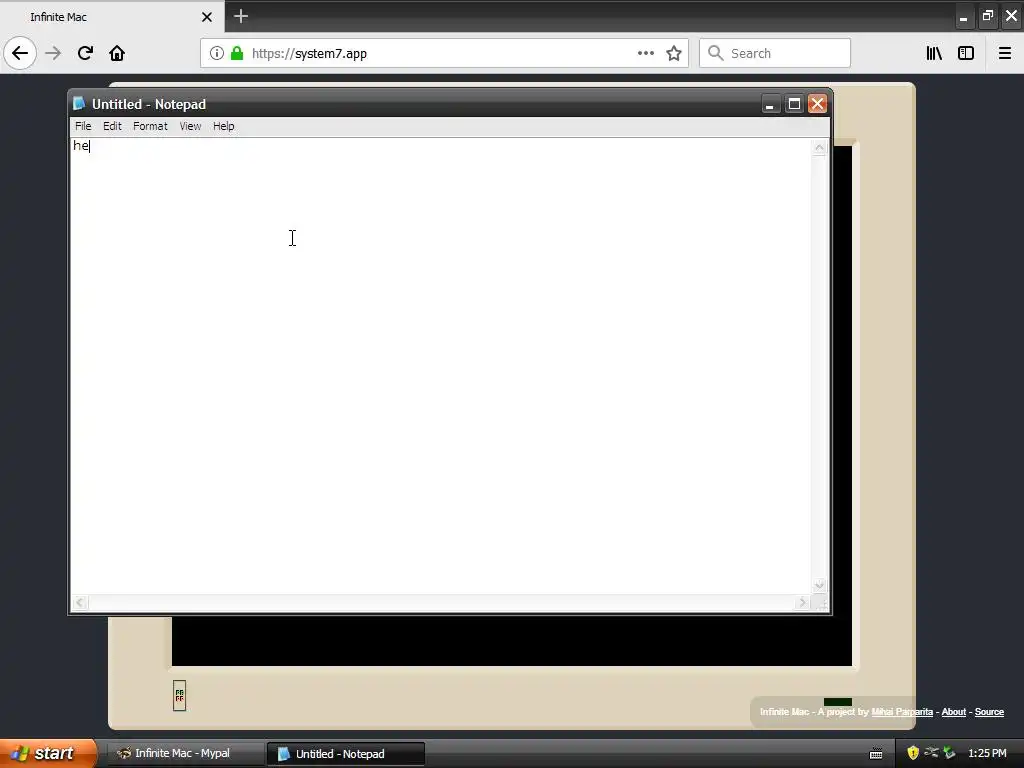1024x768 pixels.
Task: Minimize the browser window
Action: click(x=963, y=17)
